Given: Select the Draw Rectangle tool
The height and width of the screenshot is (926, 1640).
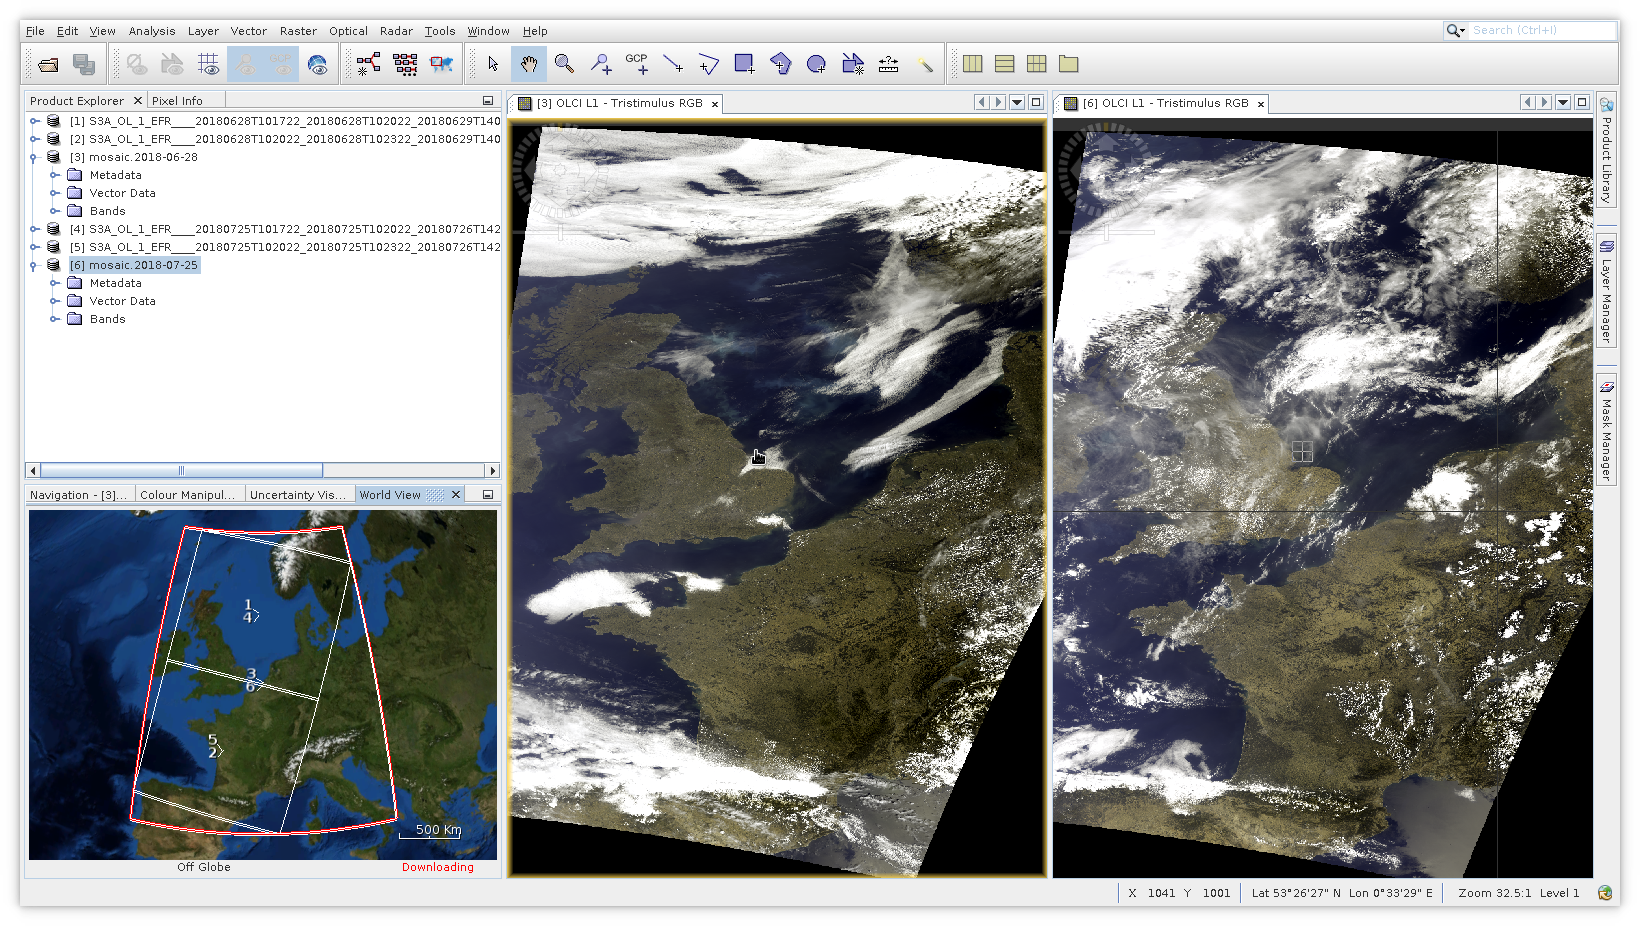Looking at the screenshot, I should [744, 64].
